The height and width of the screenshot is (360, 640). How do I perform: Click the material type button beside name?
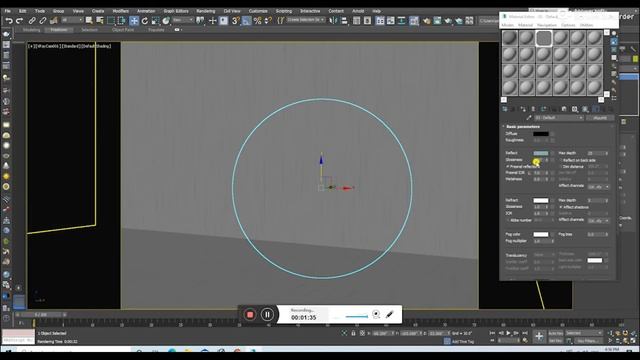[x=600, y=118]
